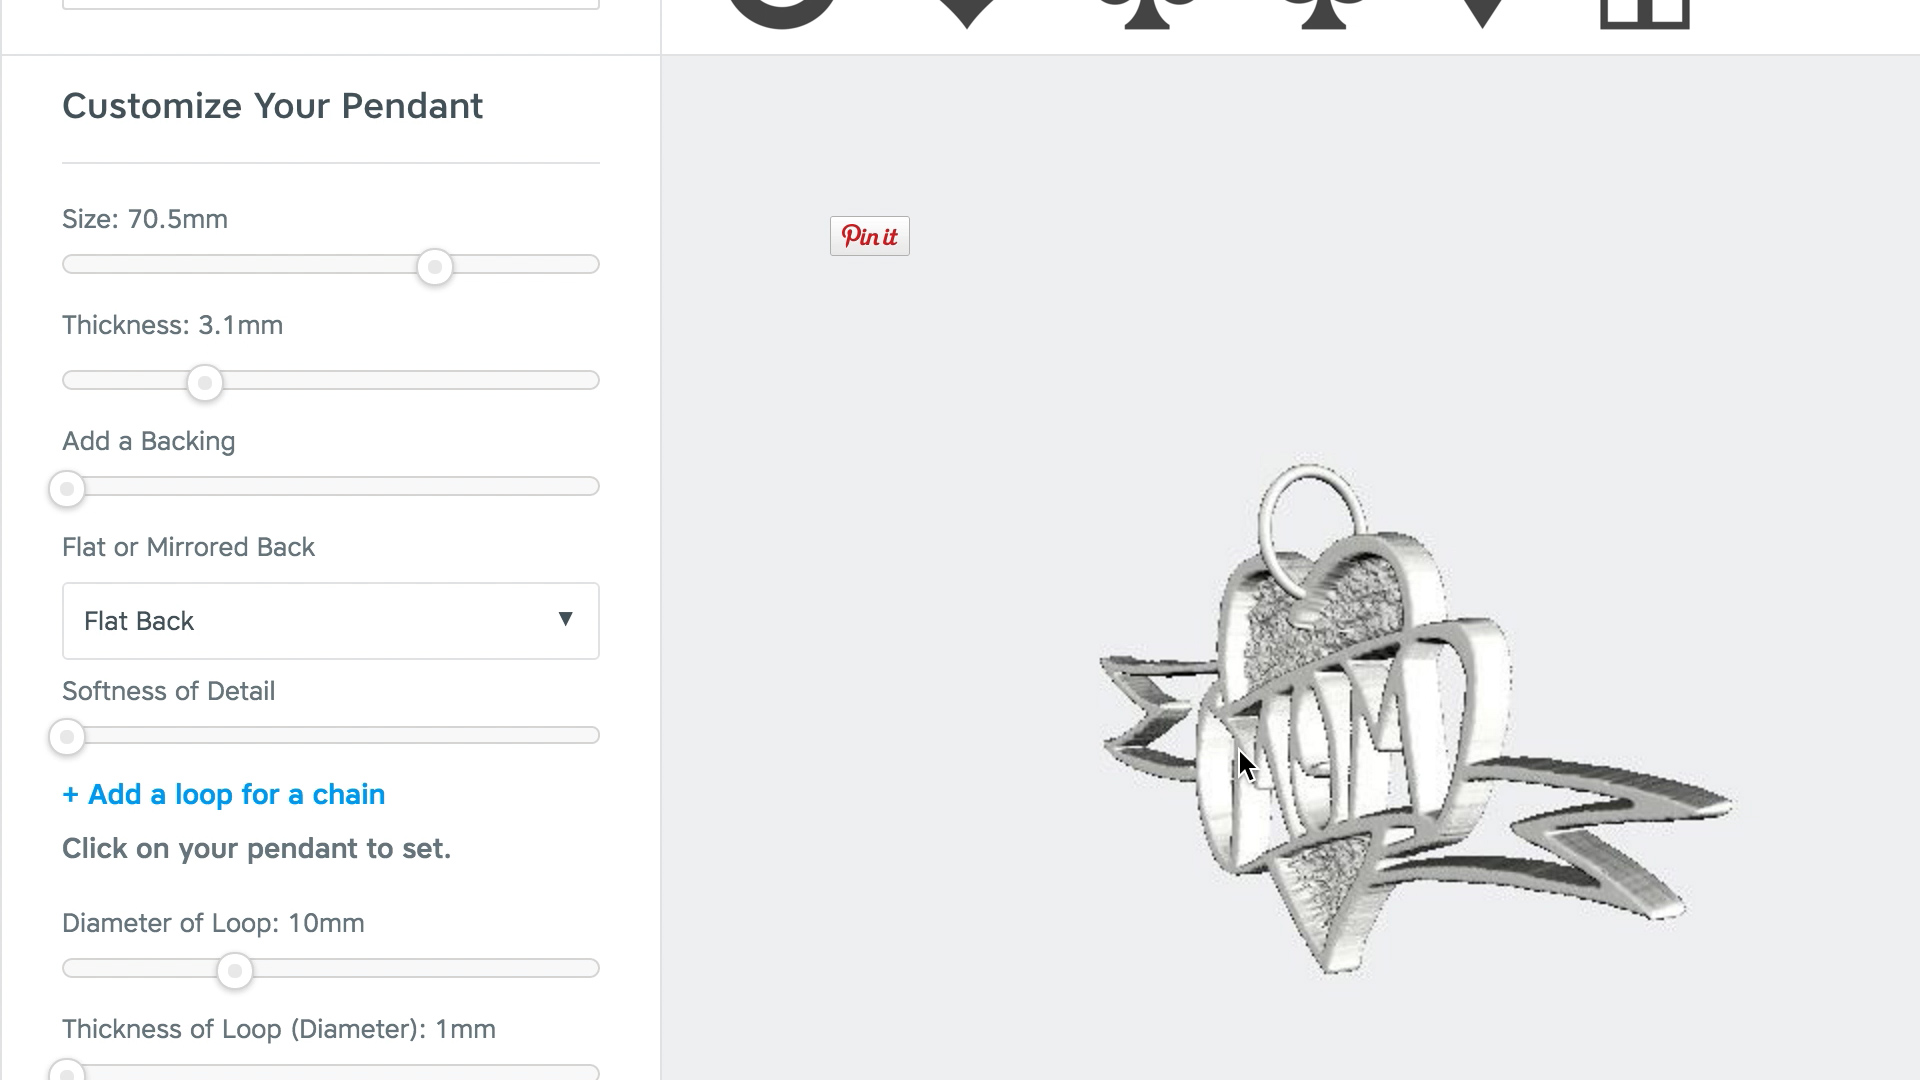This screenshot has width=1920, height=1080.
Task: Pick the first club/spade icon in the top row
Action: click(x=1147, y=12)
